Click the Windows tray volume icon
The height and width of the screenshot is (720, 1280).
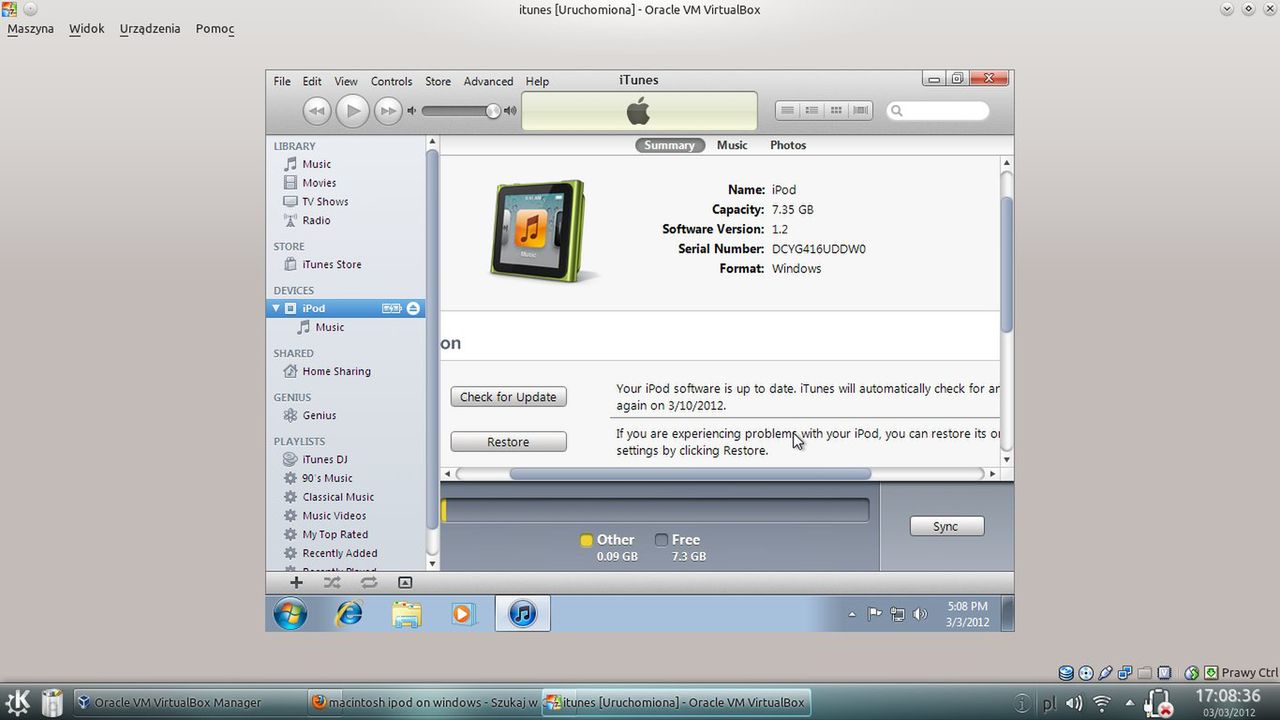point(920,614)
